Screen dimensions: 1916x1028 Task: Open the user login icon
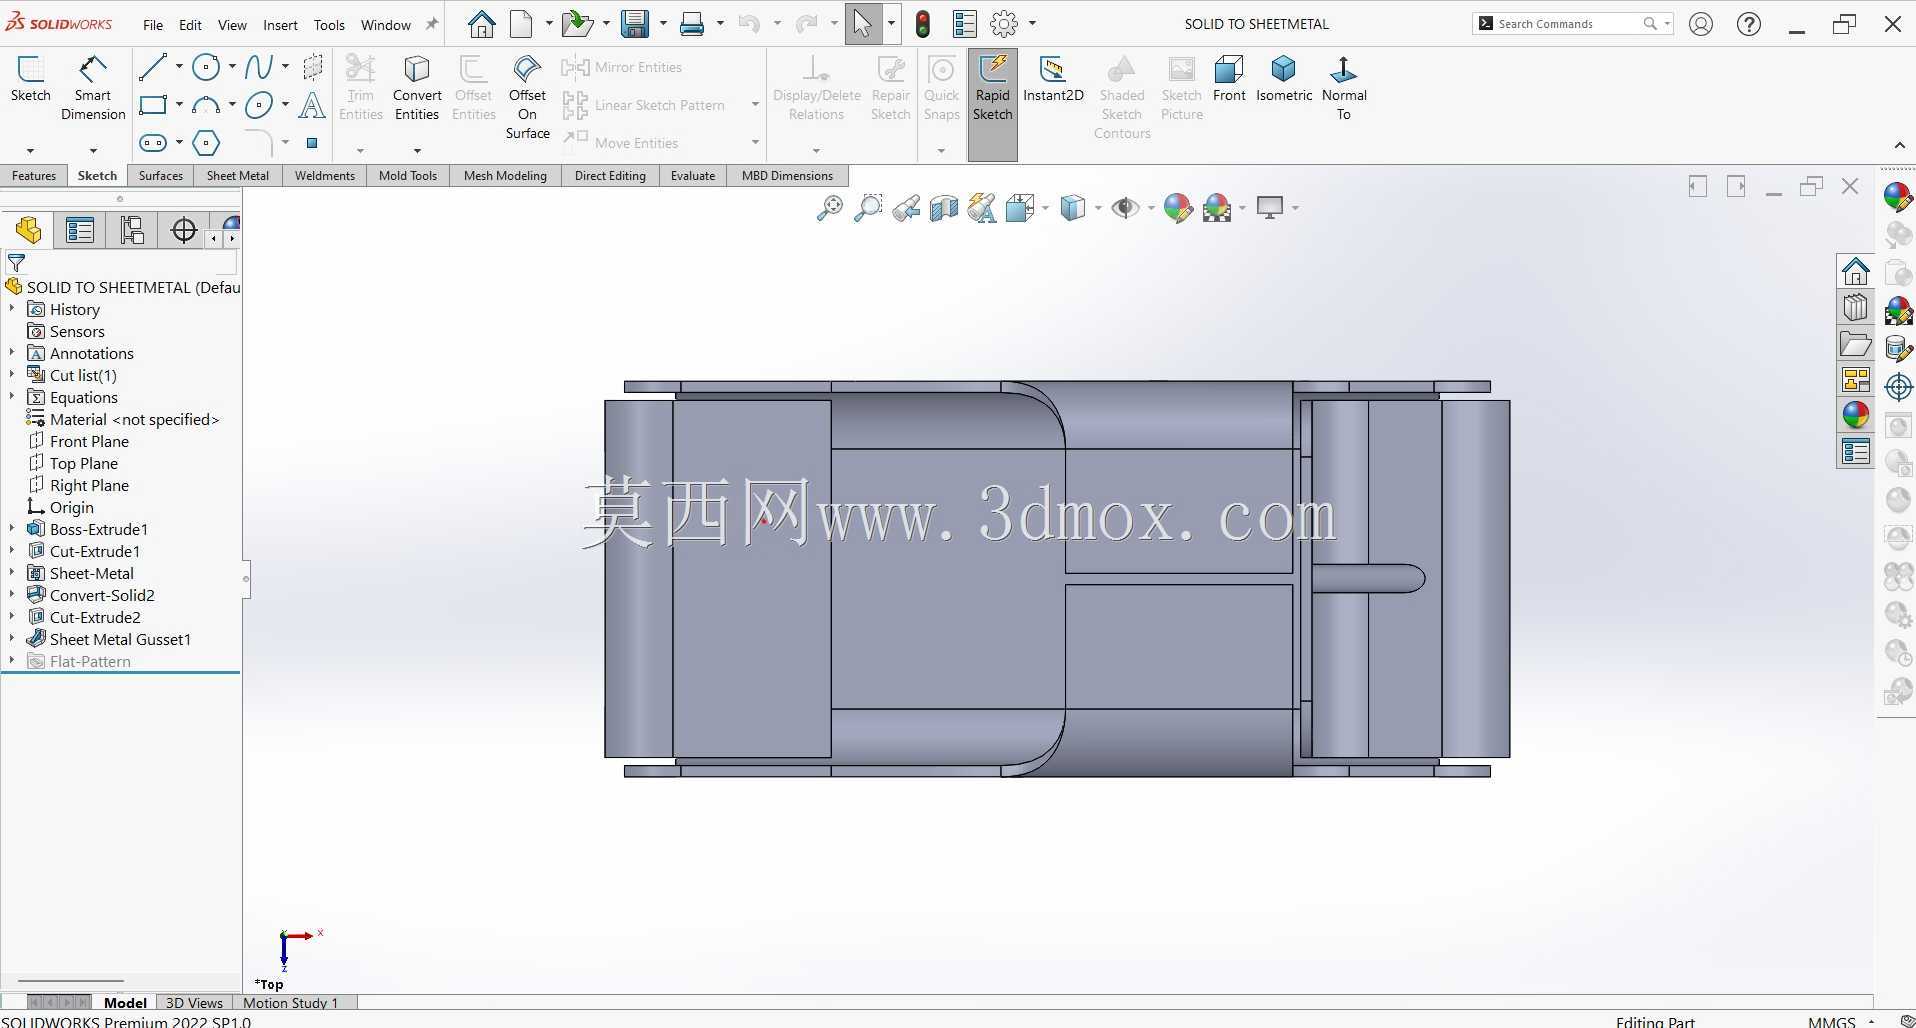[x=1701, y=24]
